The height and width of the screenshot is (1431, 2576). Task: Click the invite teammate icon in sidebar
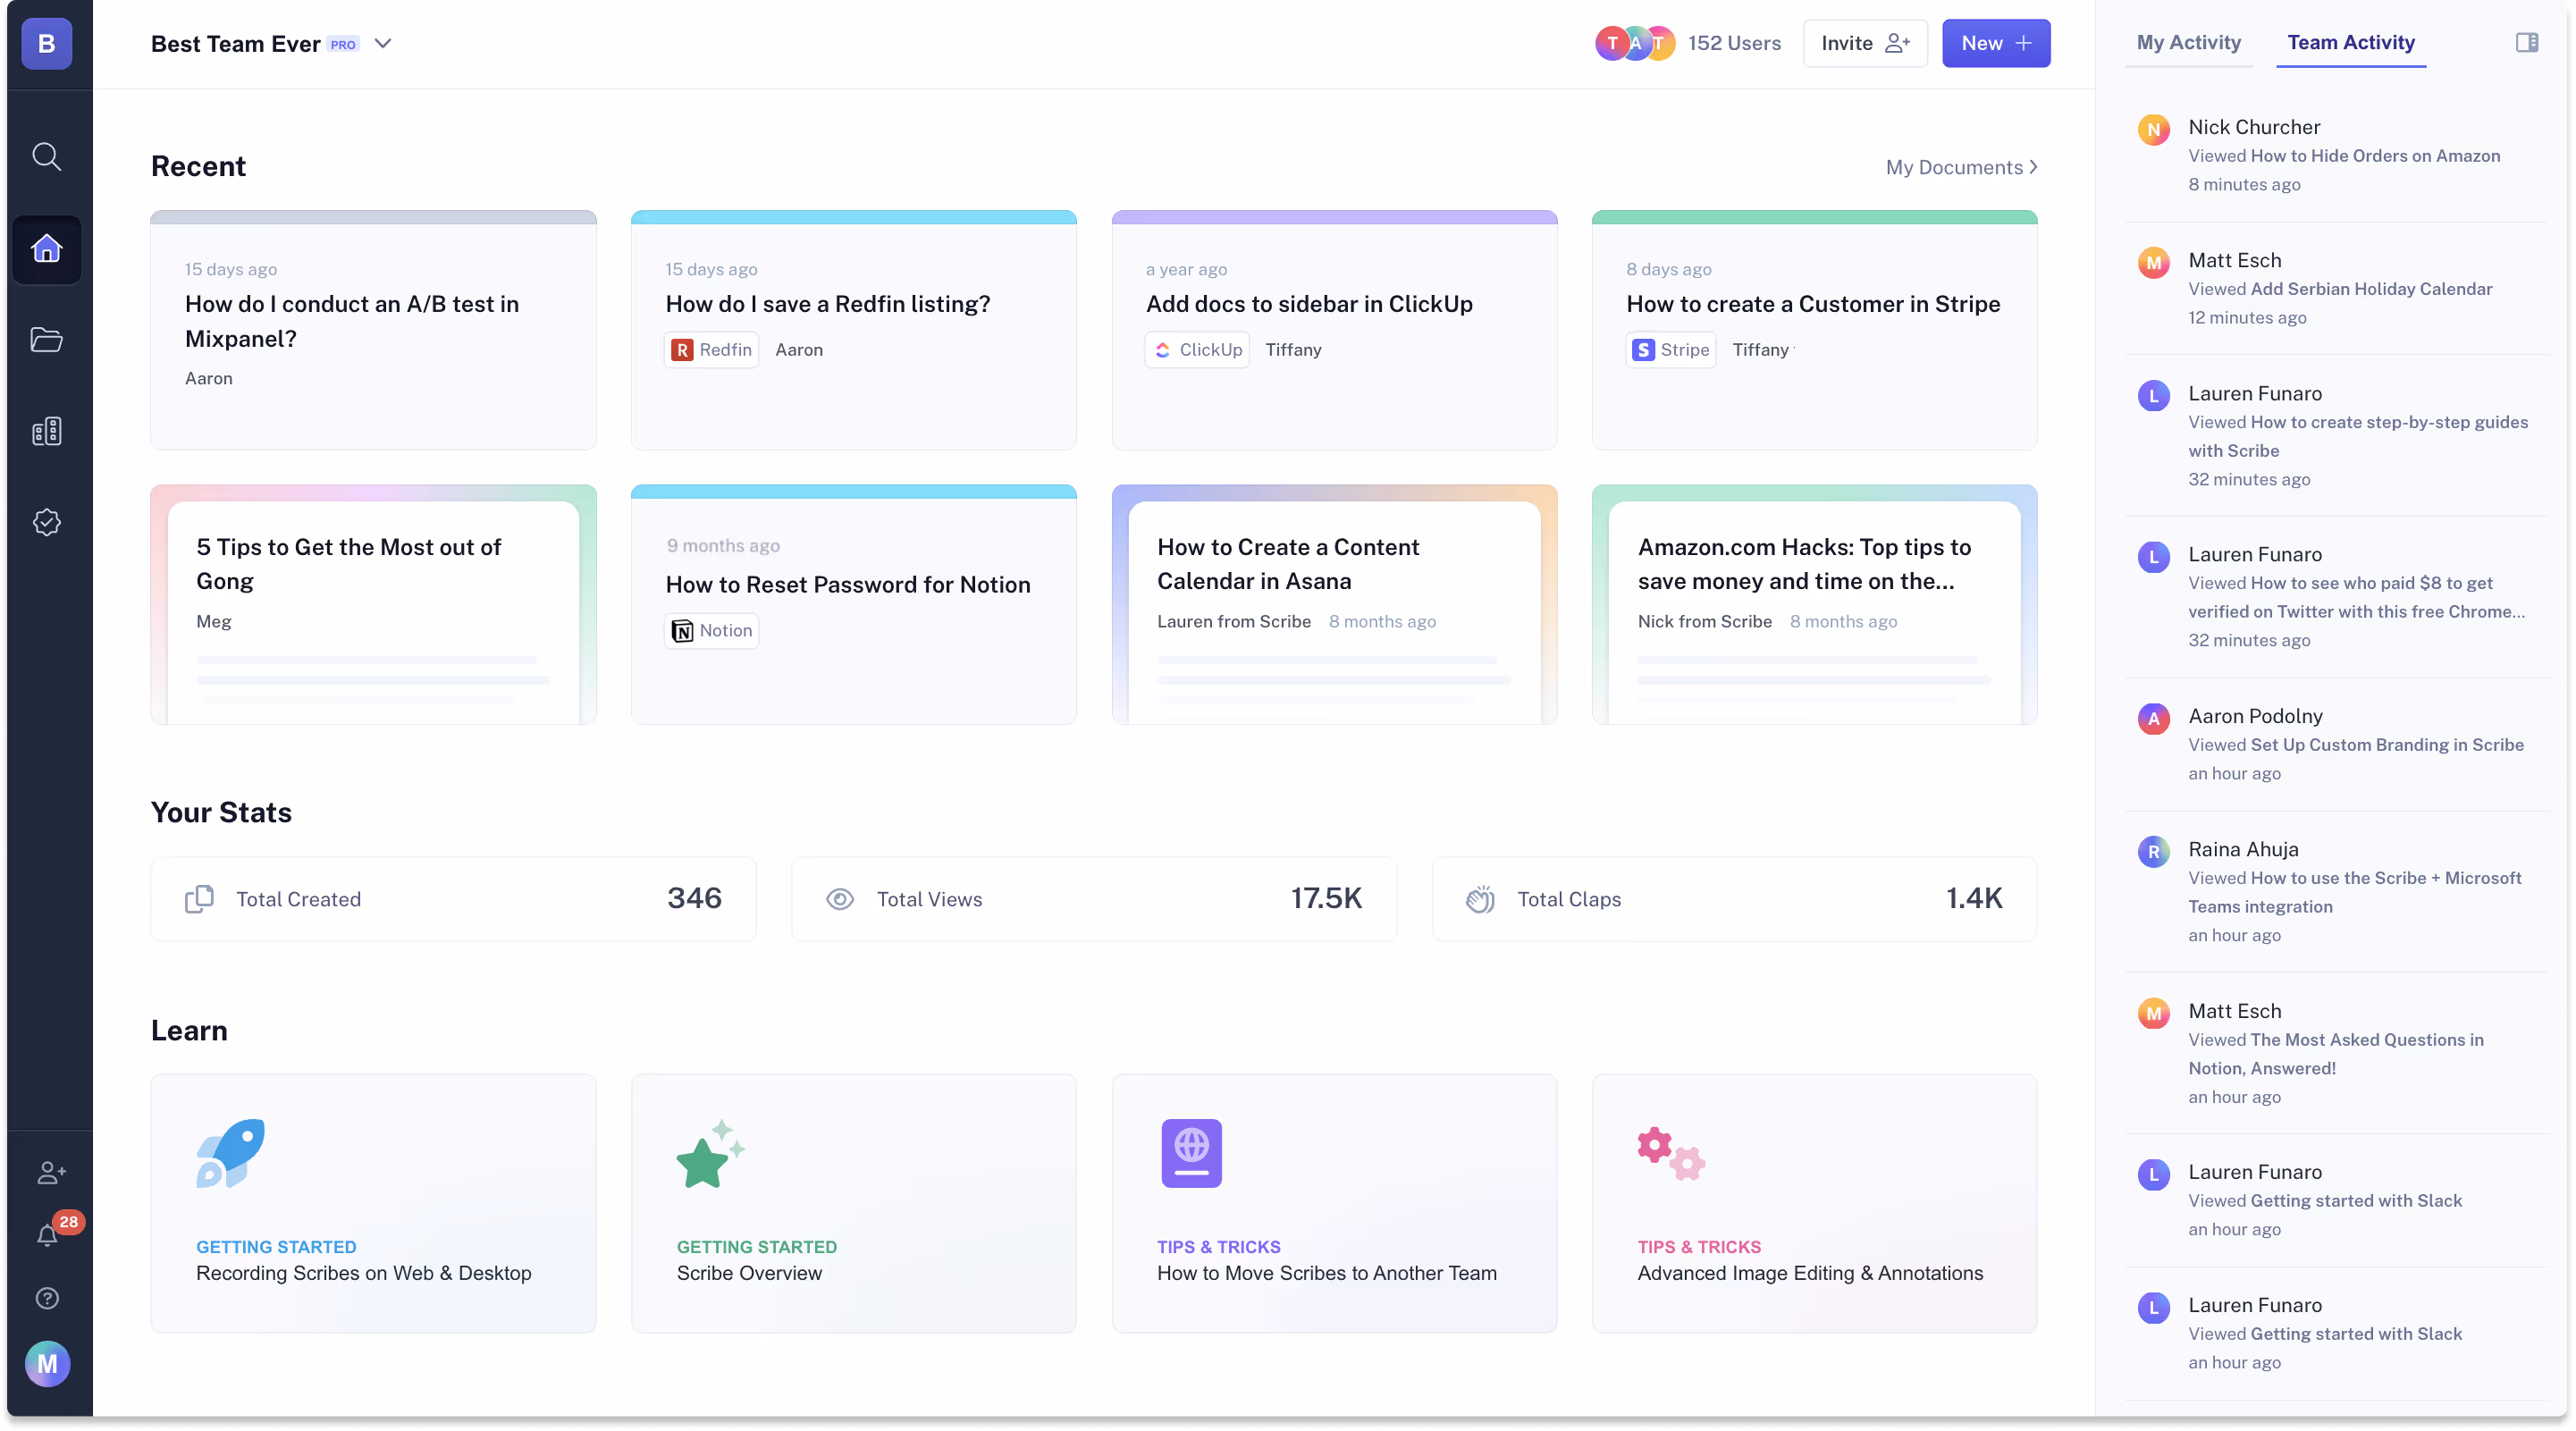50,1172
